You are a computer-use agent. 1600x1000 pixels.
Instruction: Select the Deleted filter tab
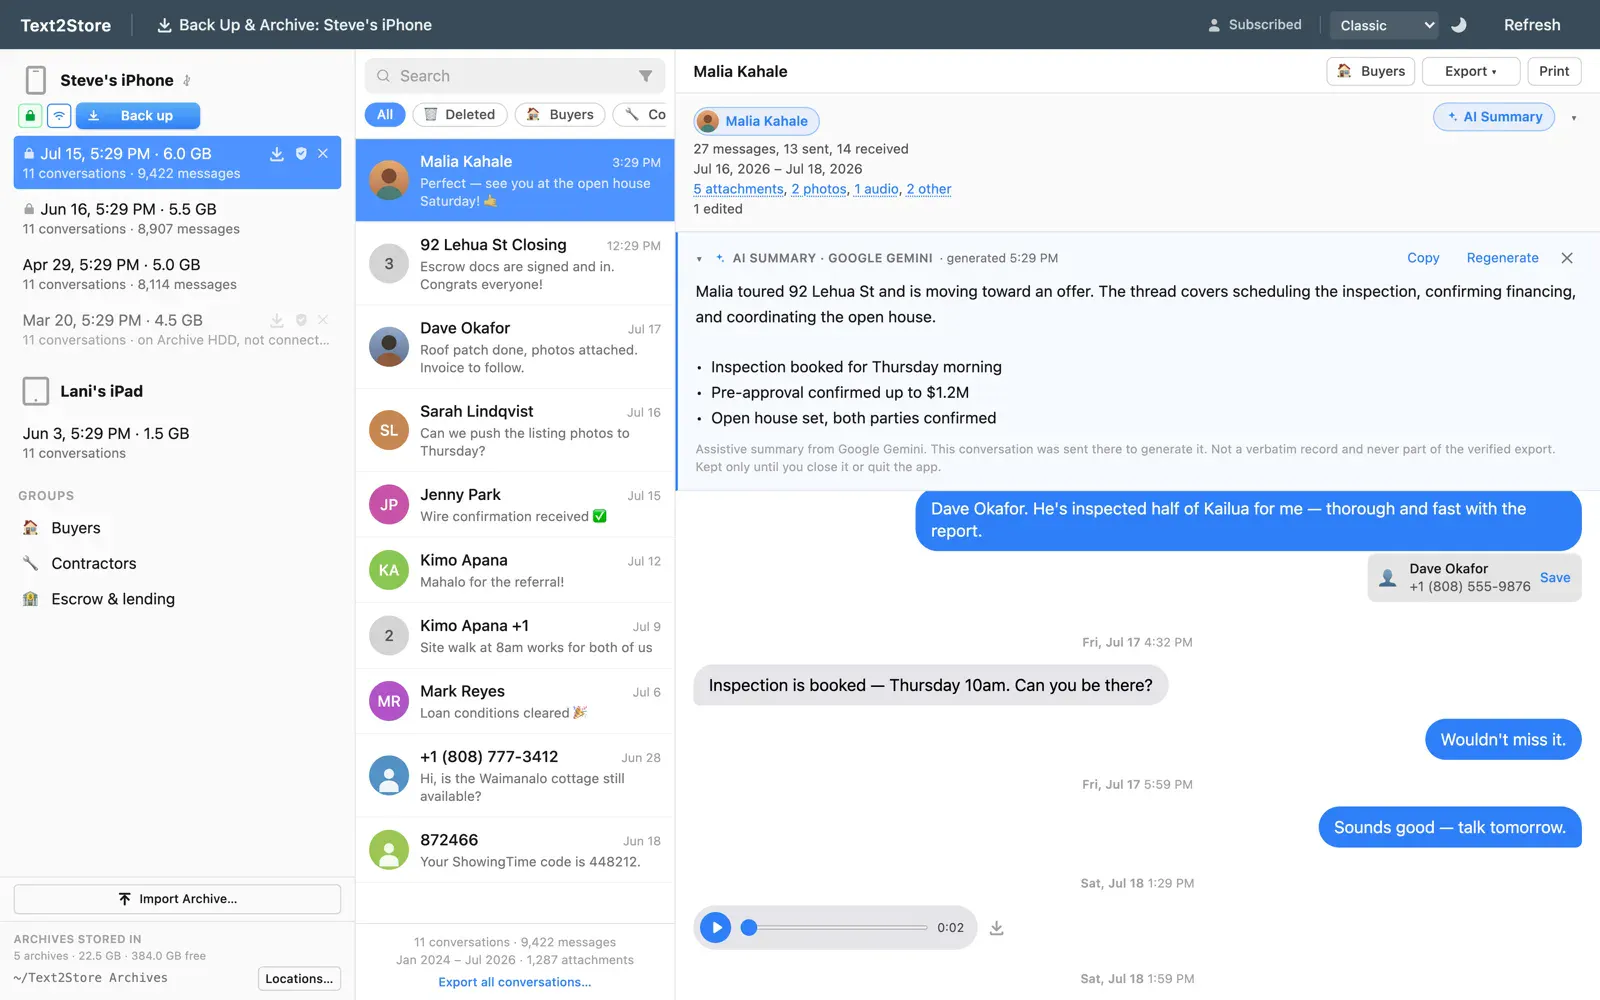460,115
